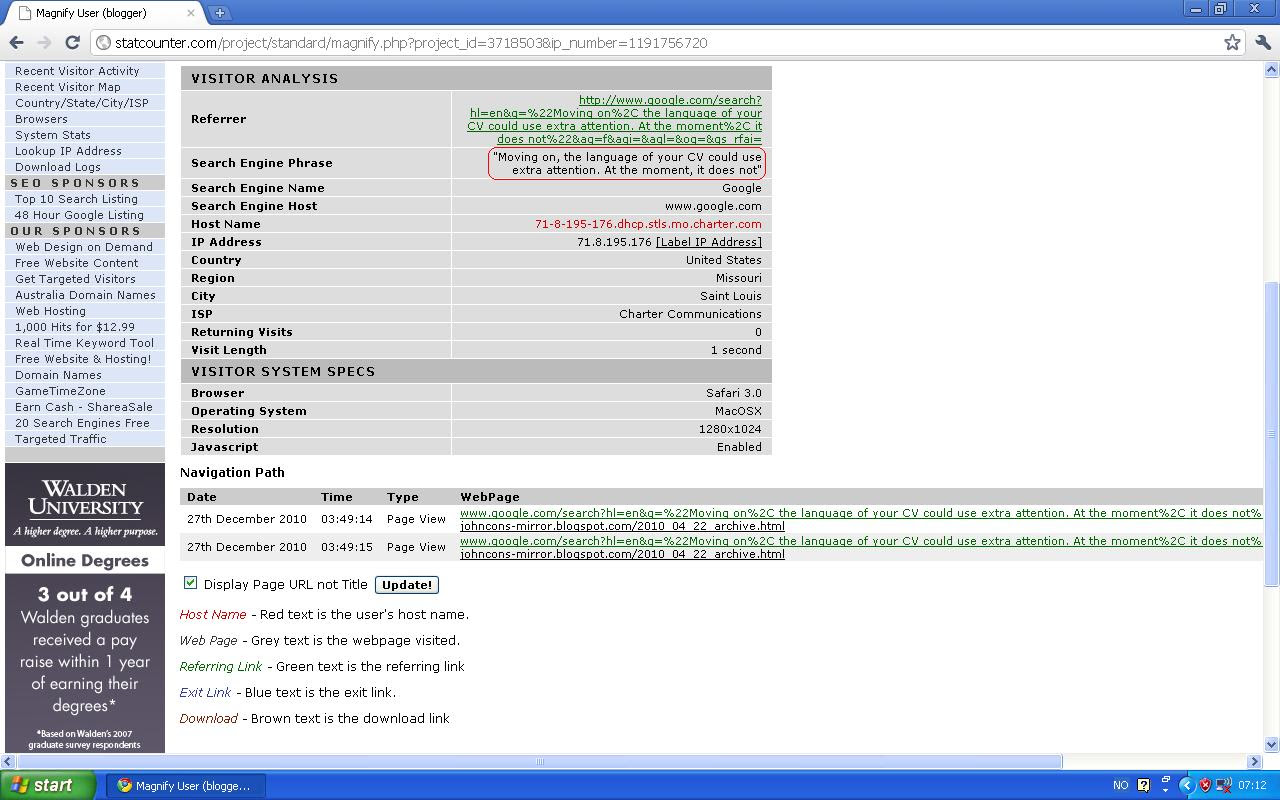The image size is (1280, 800).
Task: Uncheck Display Page URL not Title
Action: point(190,583)
